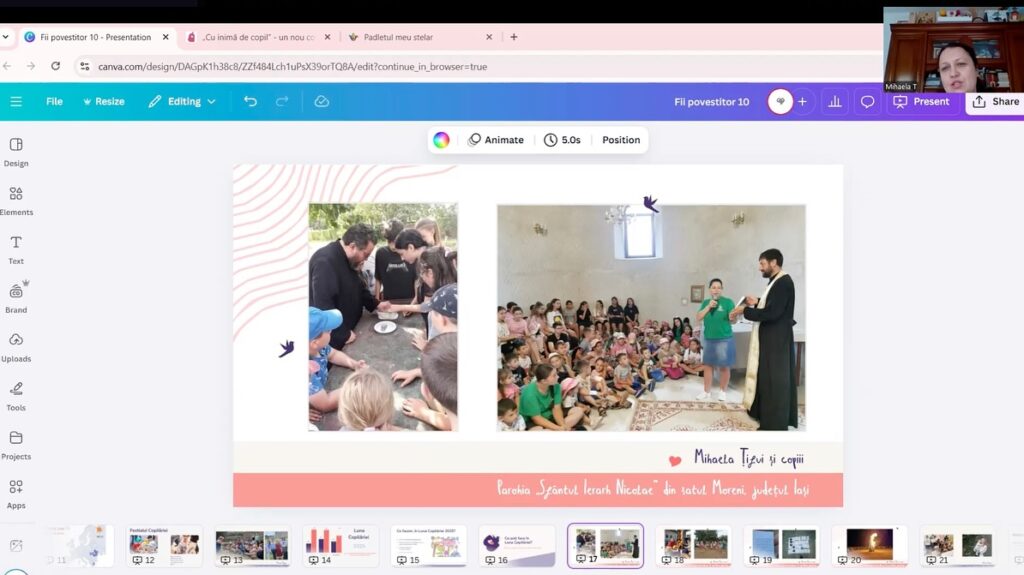Image resolution: width=1024 pixels, height=575 pixels.
Task: Open a new browser tab
Action: pos(514,37)
